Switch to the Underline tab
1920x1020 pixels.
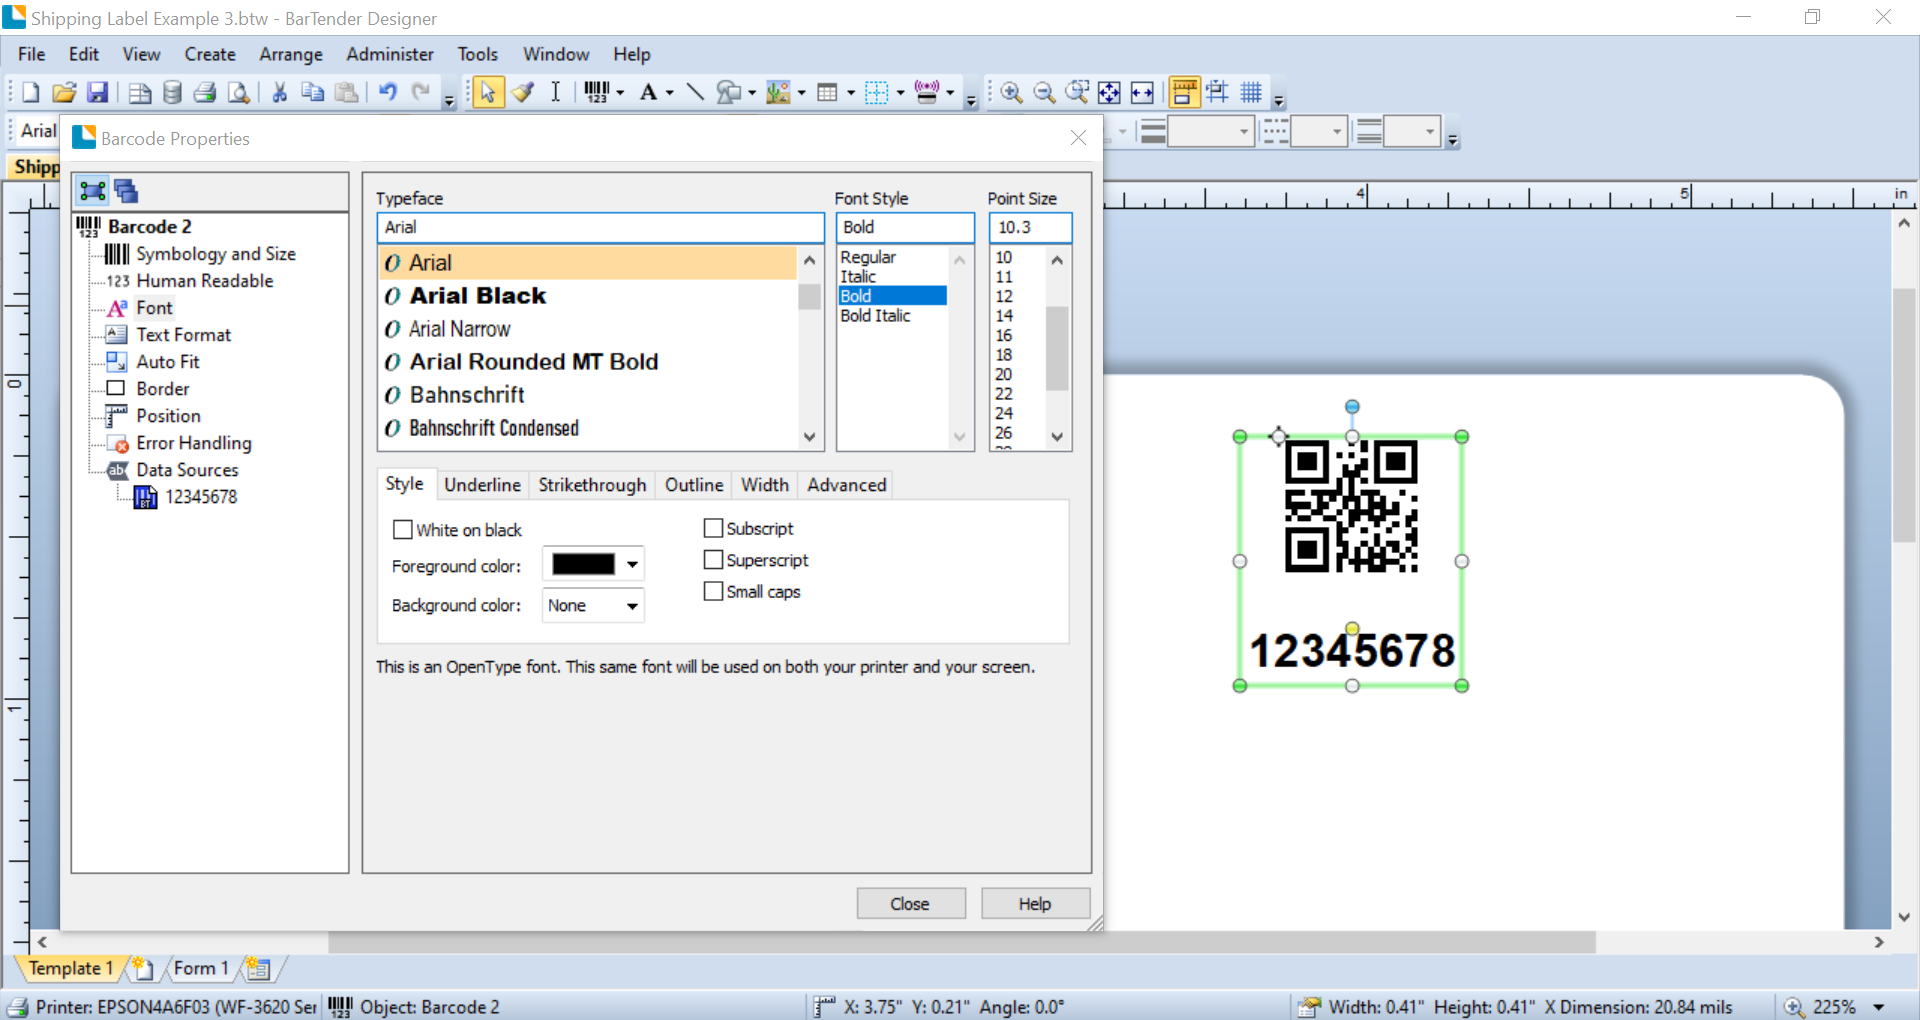coord(482,485)
